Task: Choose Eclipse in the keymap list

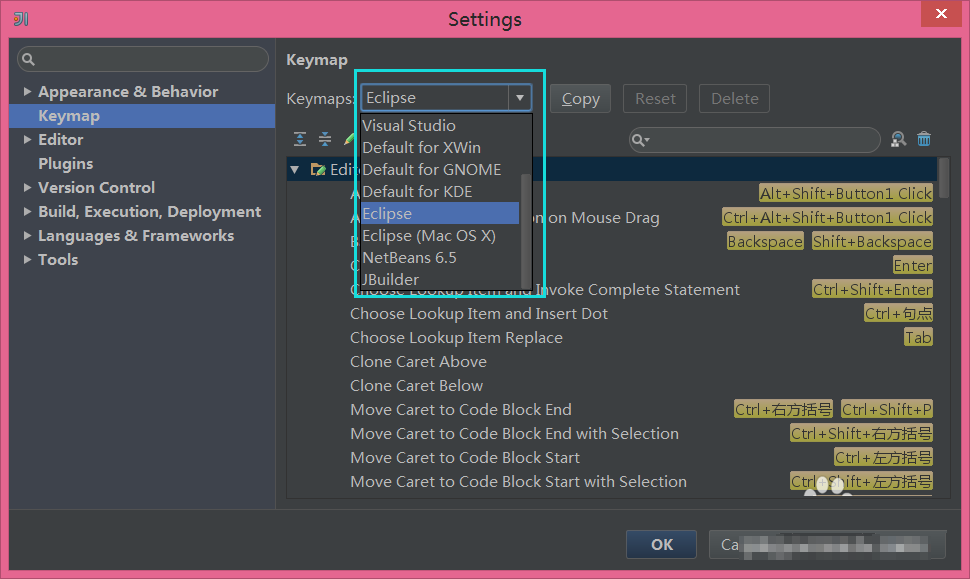Action: [440, 213]
